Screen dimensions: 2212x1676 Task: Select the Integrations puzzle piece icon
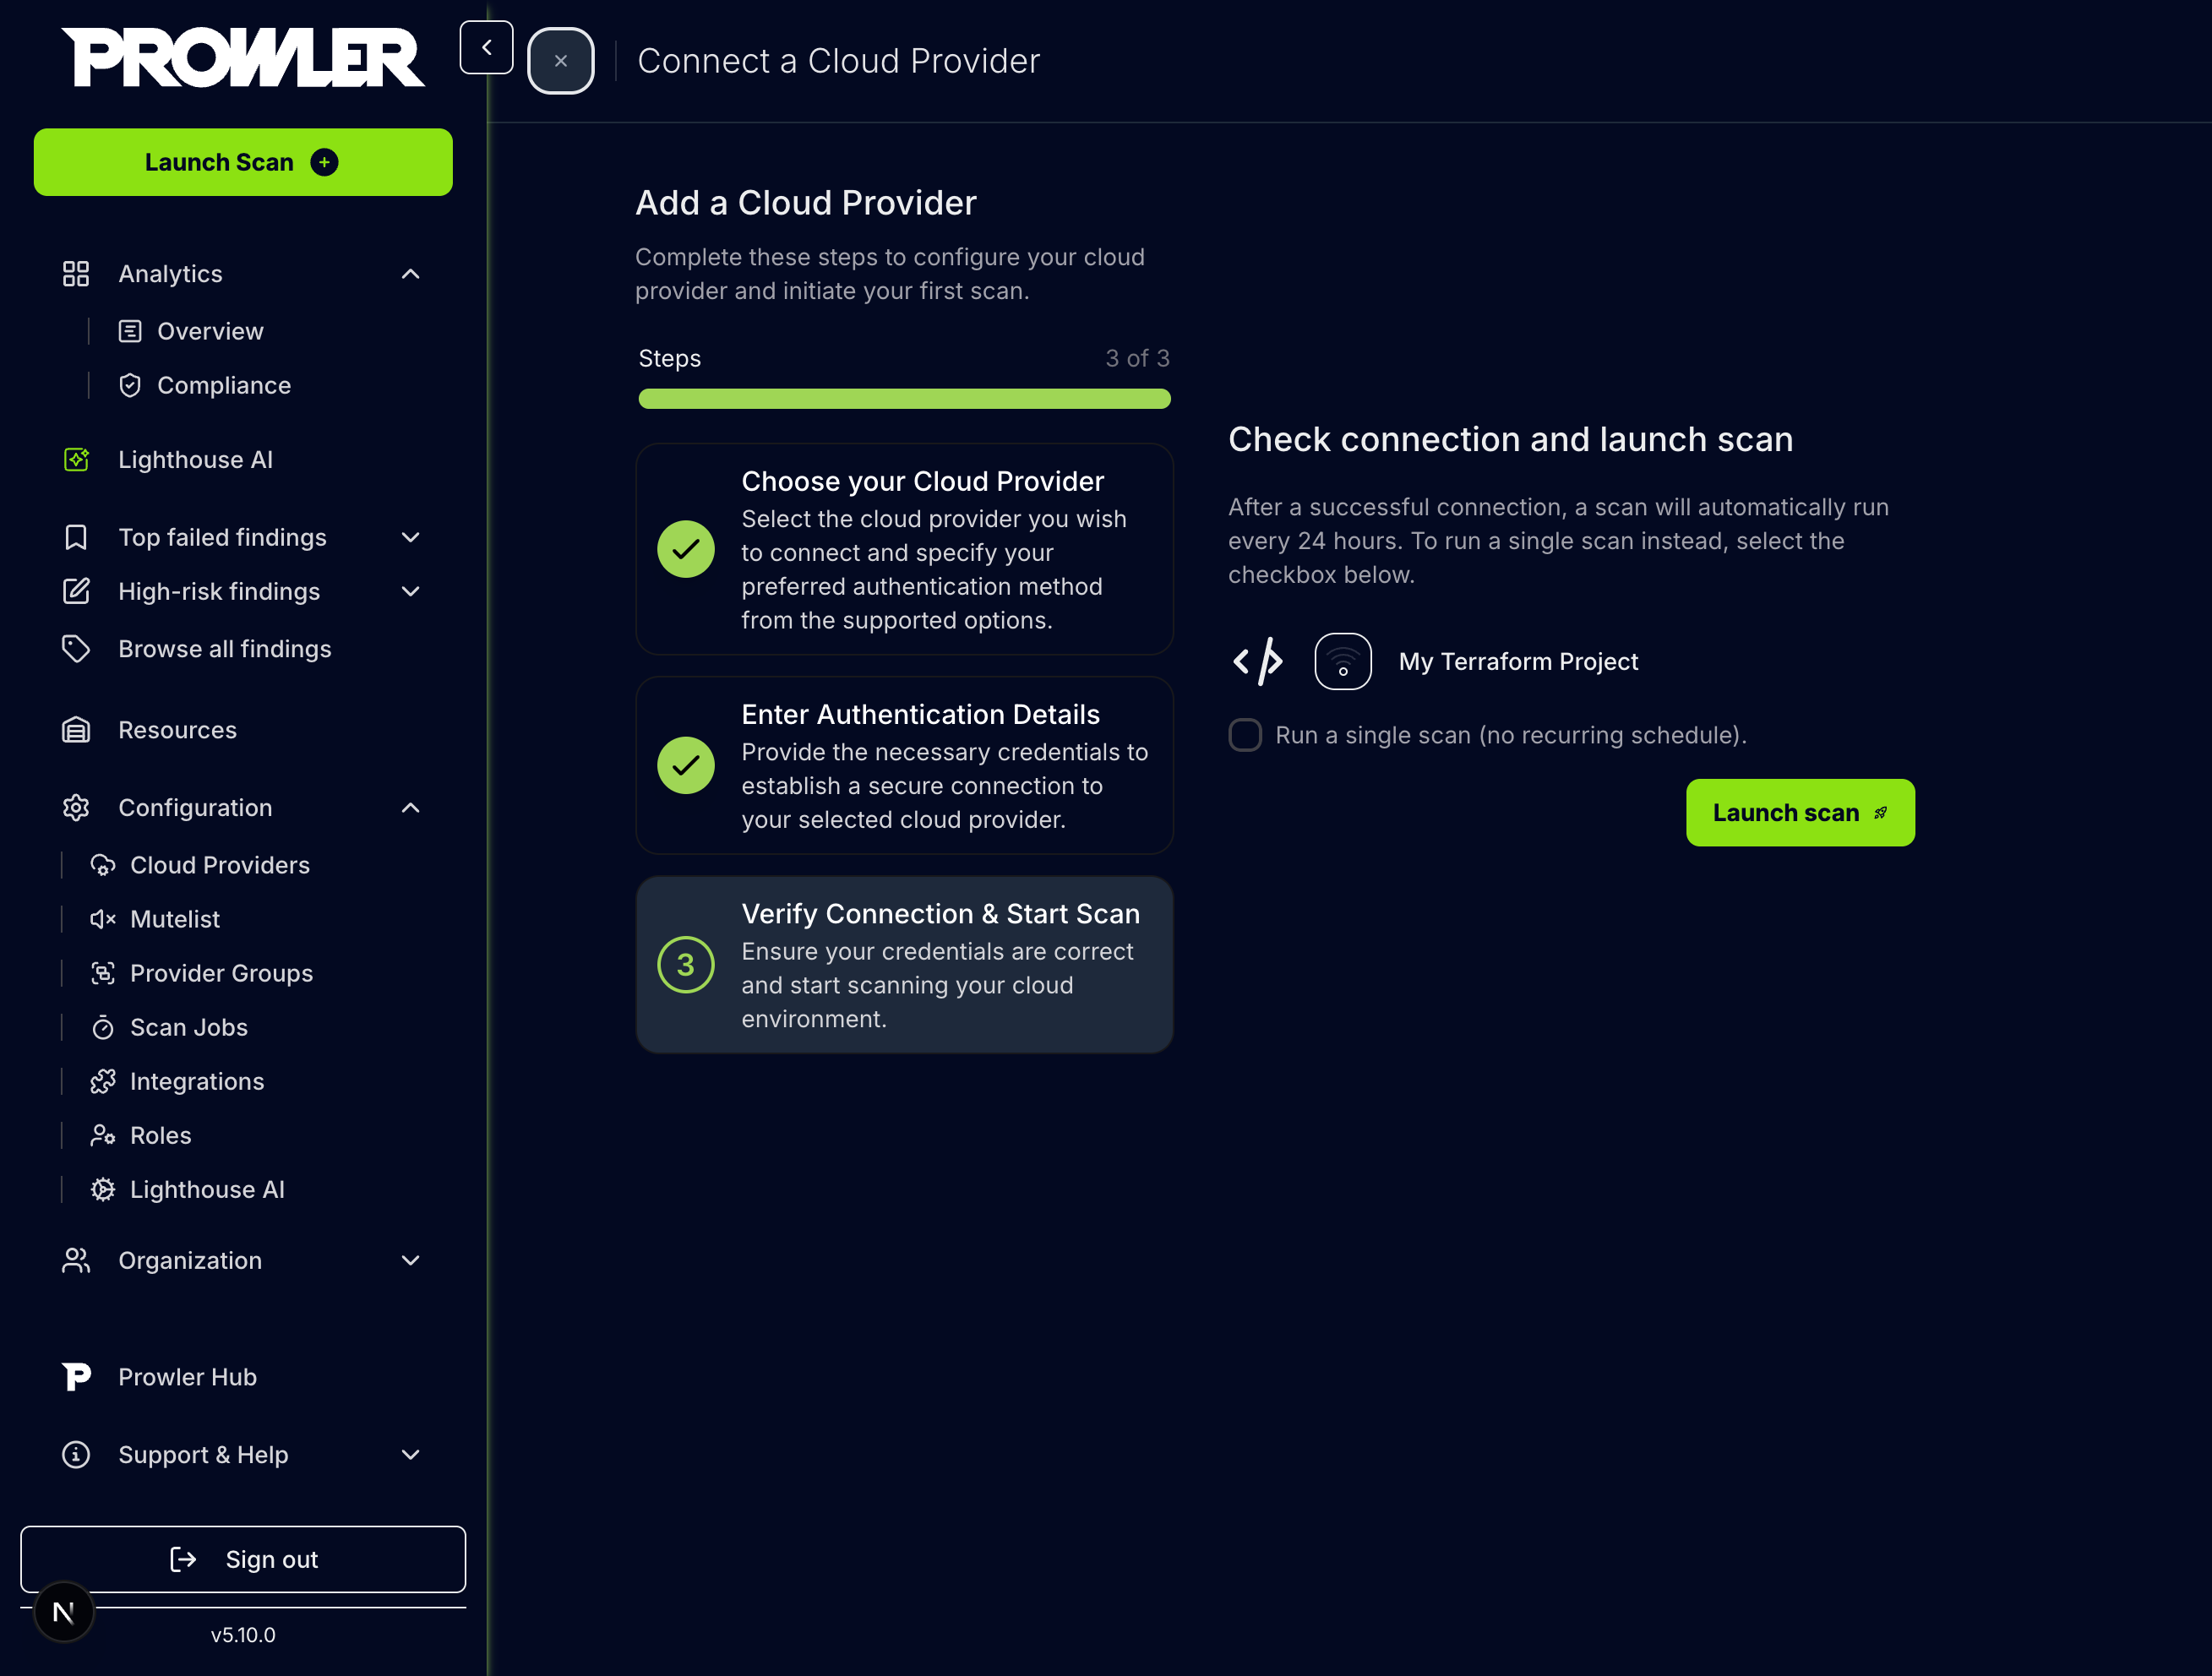point(104,1081)
